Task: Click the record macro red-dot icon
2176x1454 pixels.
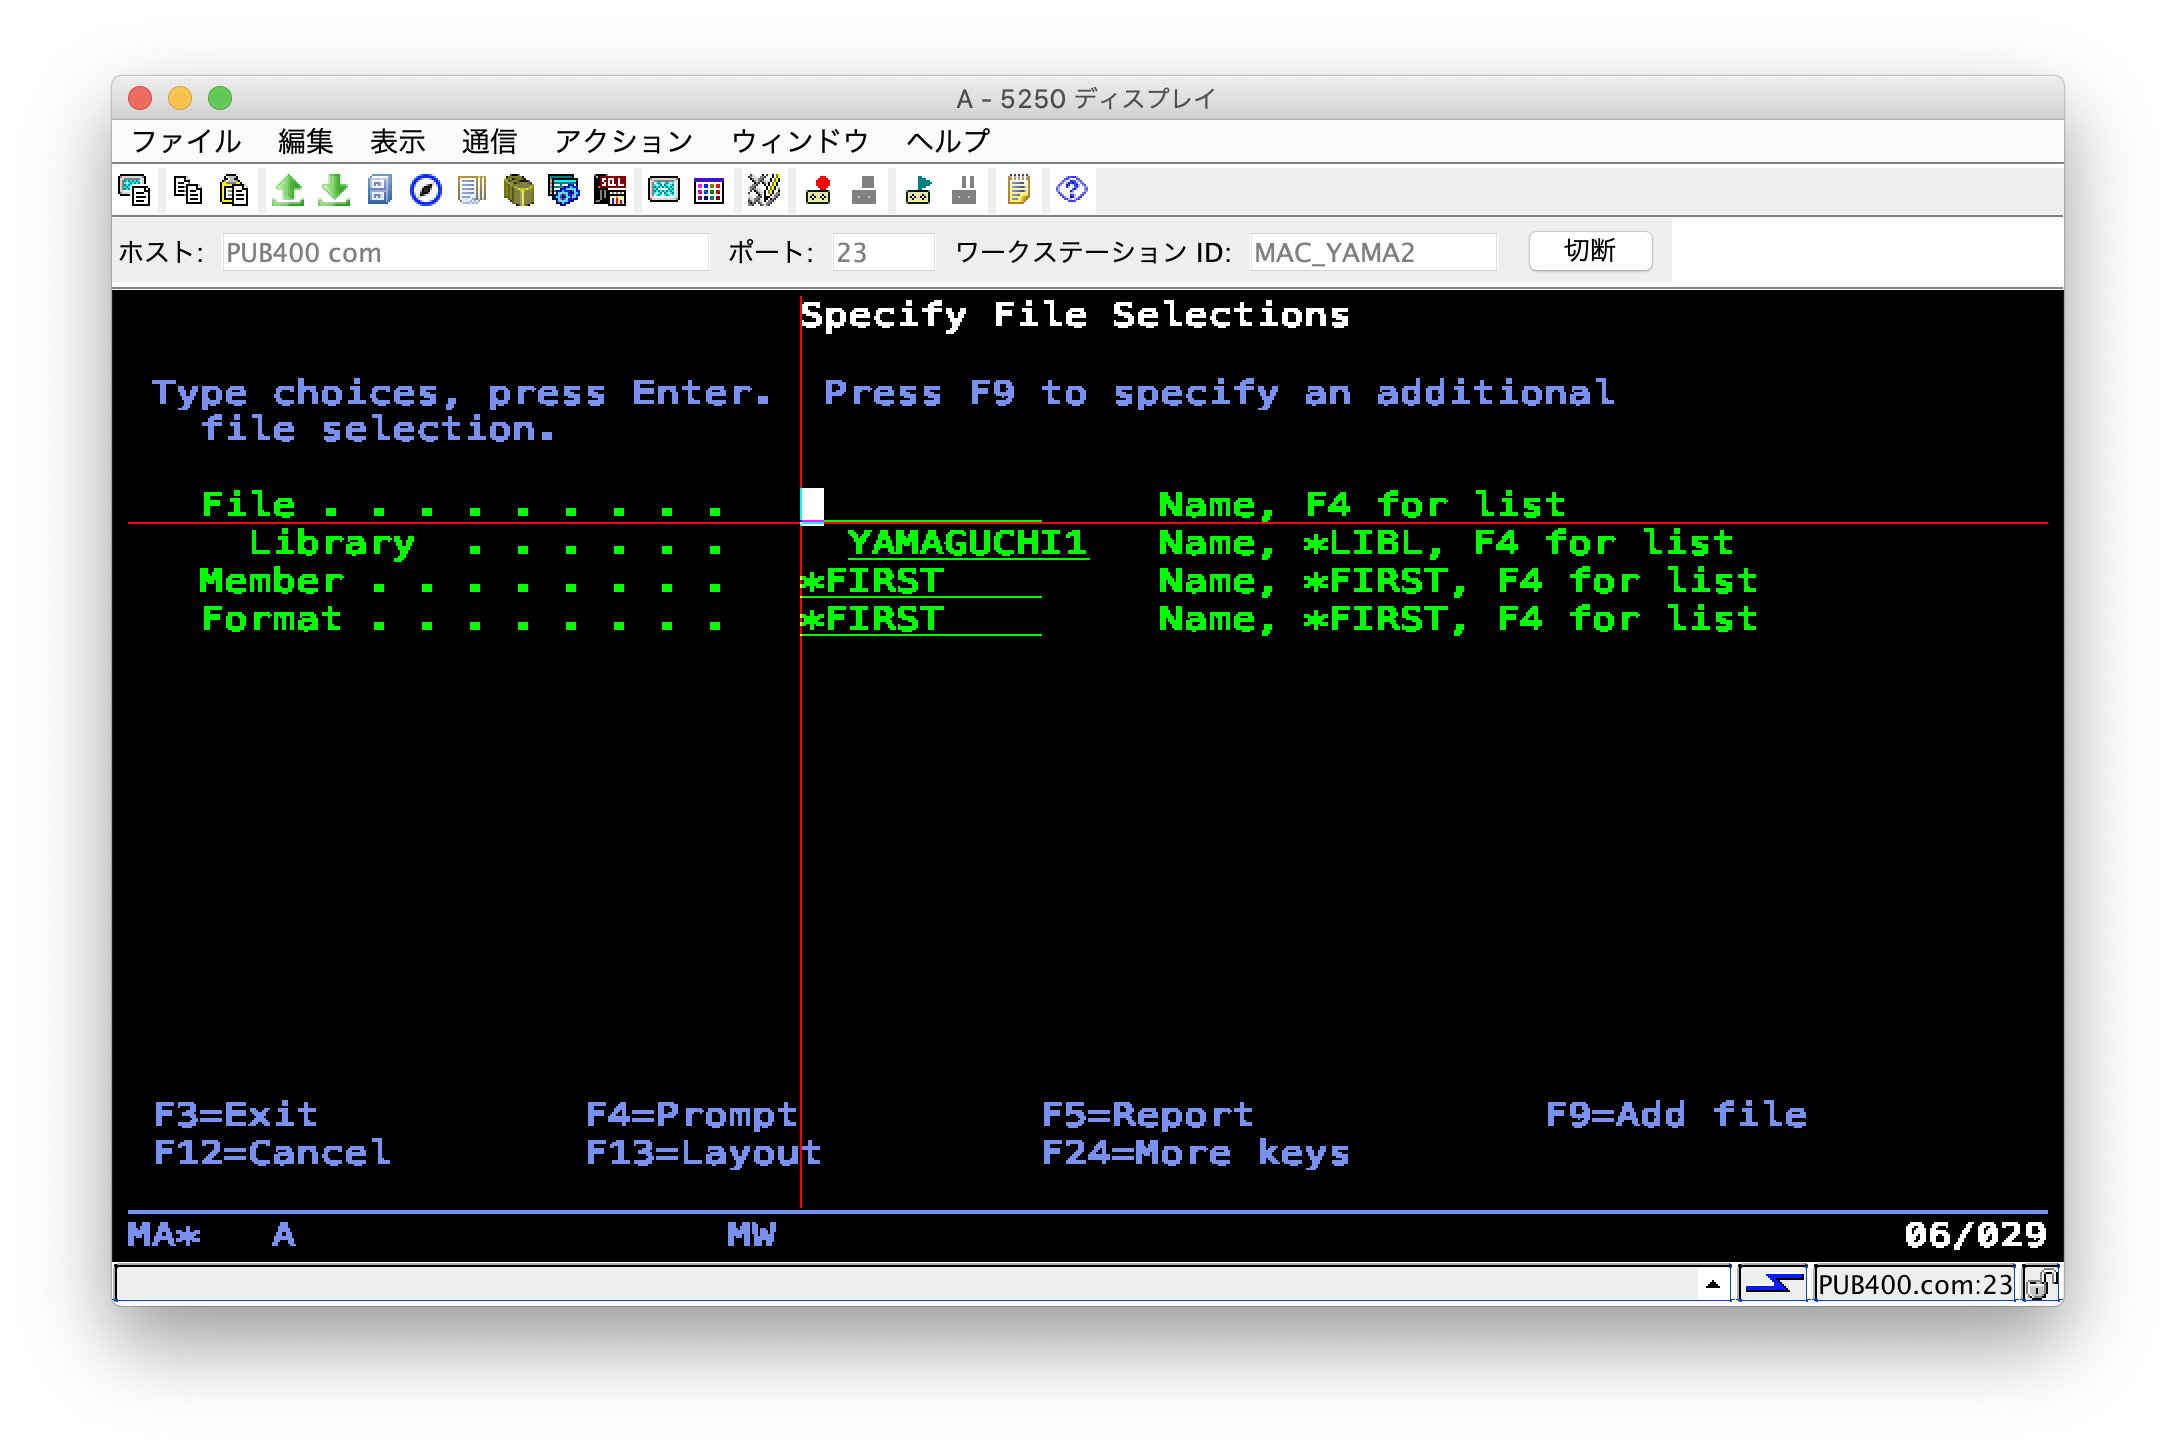Action: tap(819, 190)
